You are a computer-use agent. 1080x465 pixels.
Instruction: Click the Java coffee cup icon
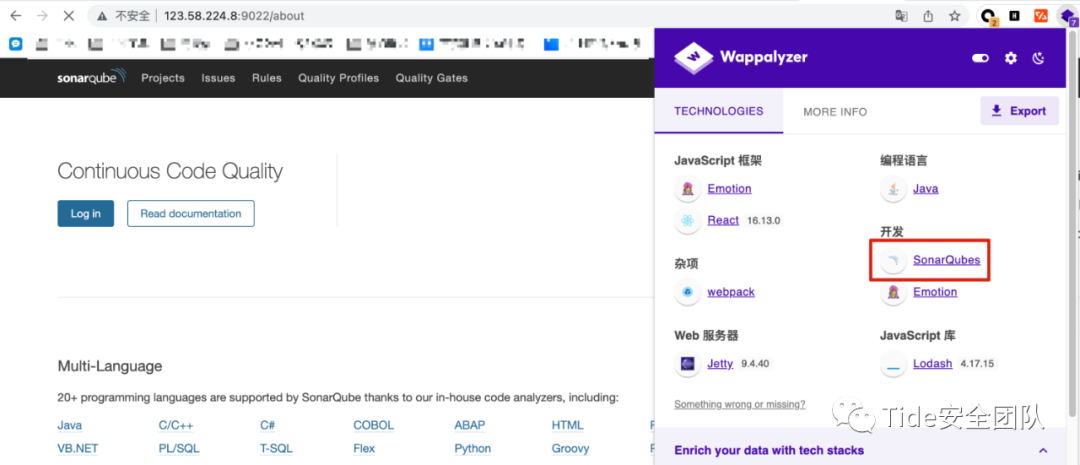coord(893,189)
